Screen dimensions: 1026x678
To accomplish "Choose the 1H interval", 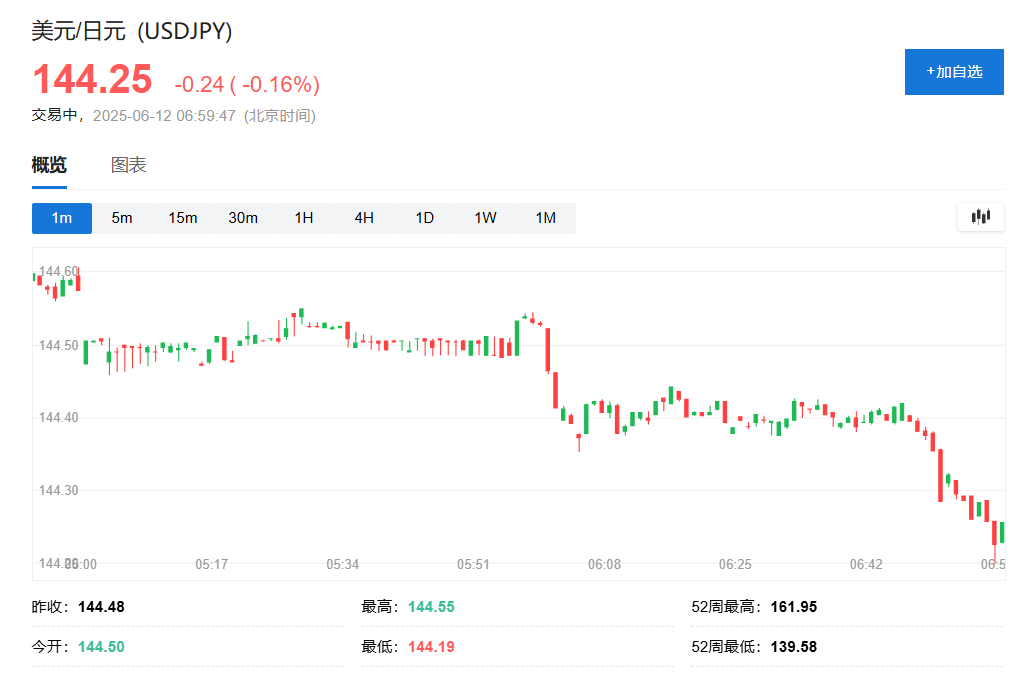I will point(304,218).
